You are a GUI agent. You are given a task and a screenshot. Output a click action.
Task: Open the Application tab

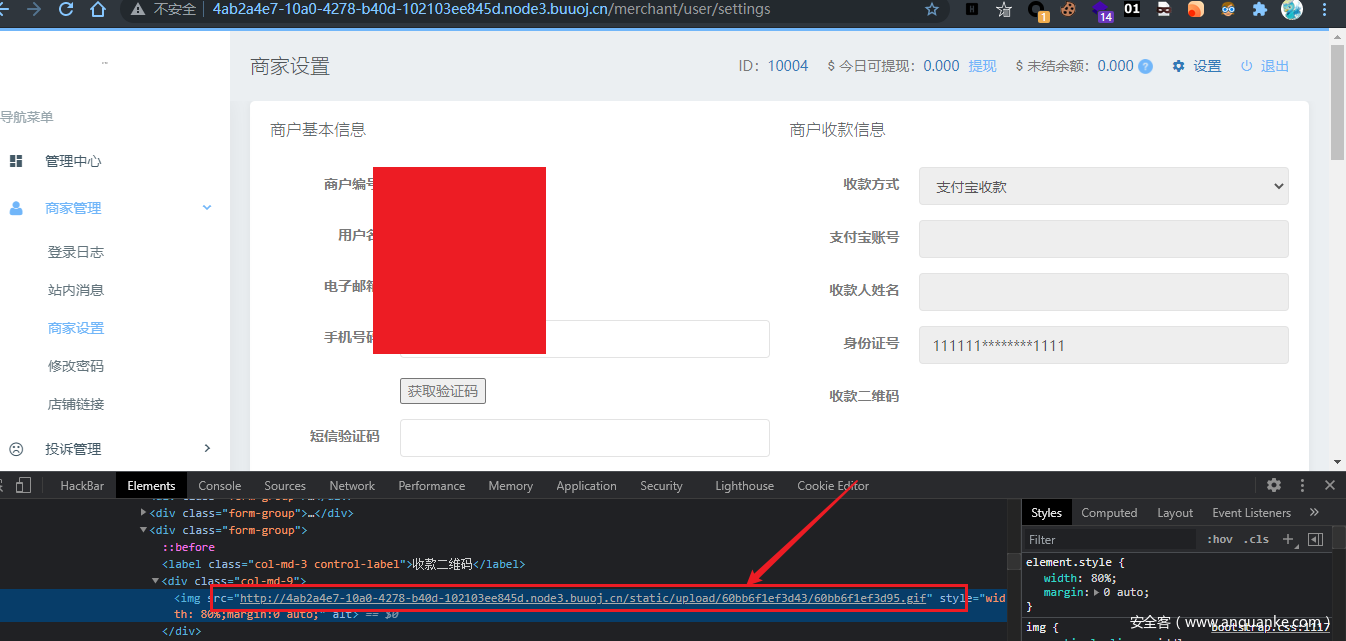tap(586, 486)
